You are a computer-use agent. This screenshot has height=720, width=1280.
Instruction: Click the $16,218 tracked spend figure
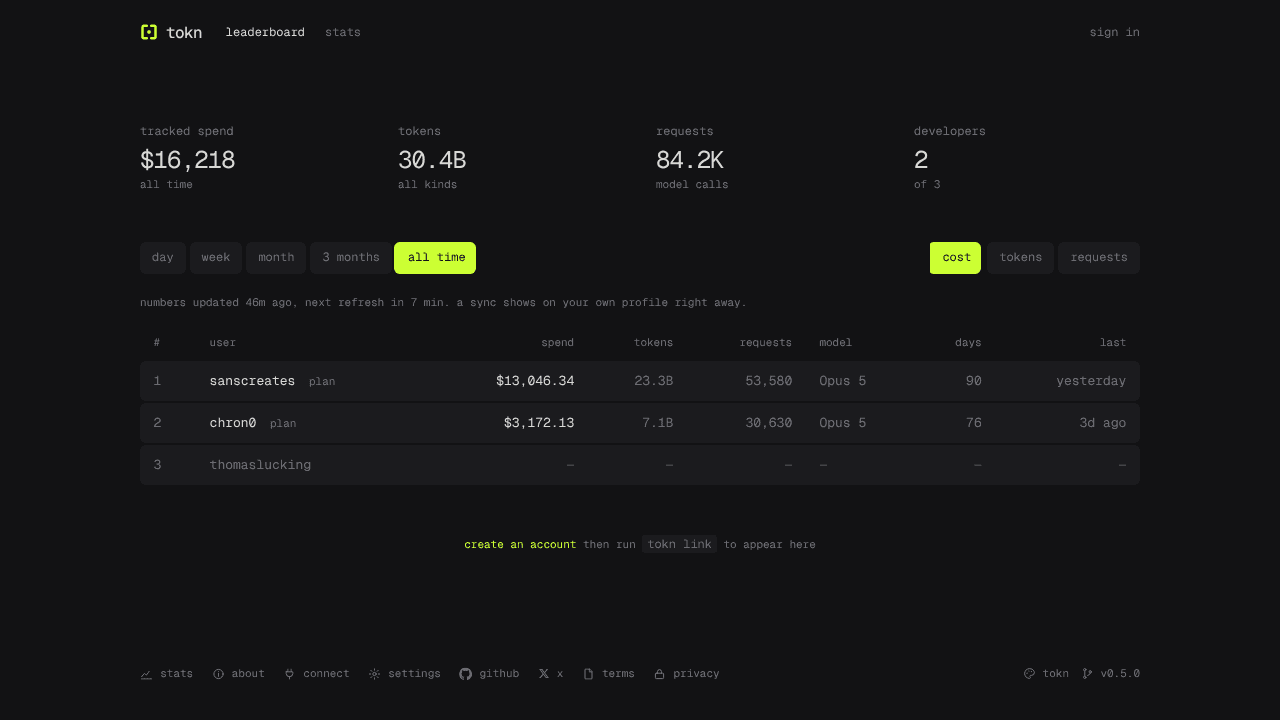(x=187, y=160)
